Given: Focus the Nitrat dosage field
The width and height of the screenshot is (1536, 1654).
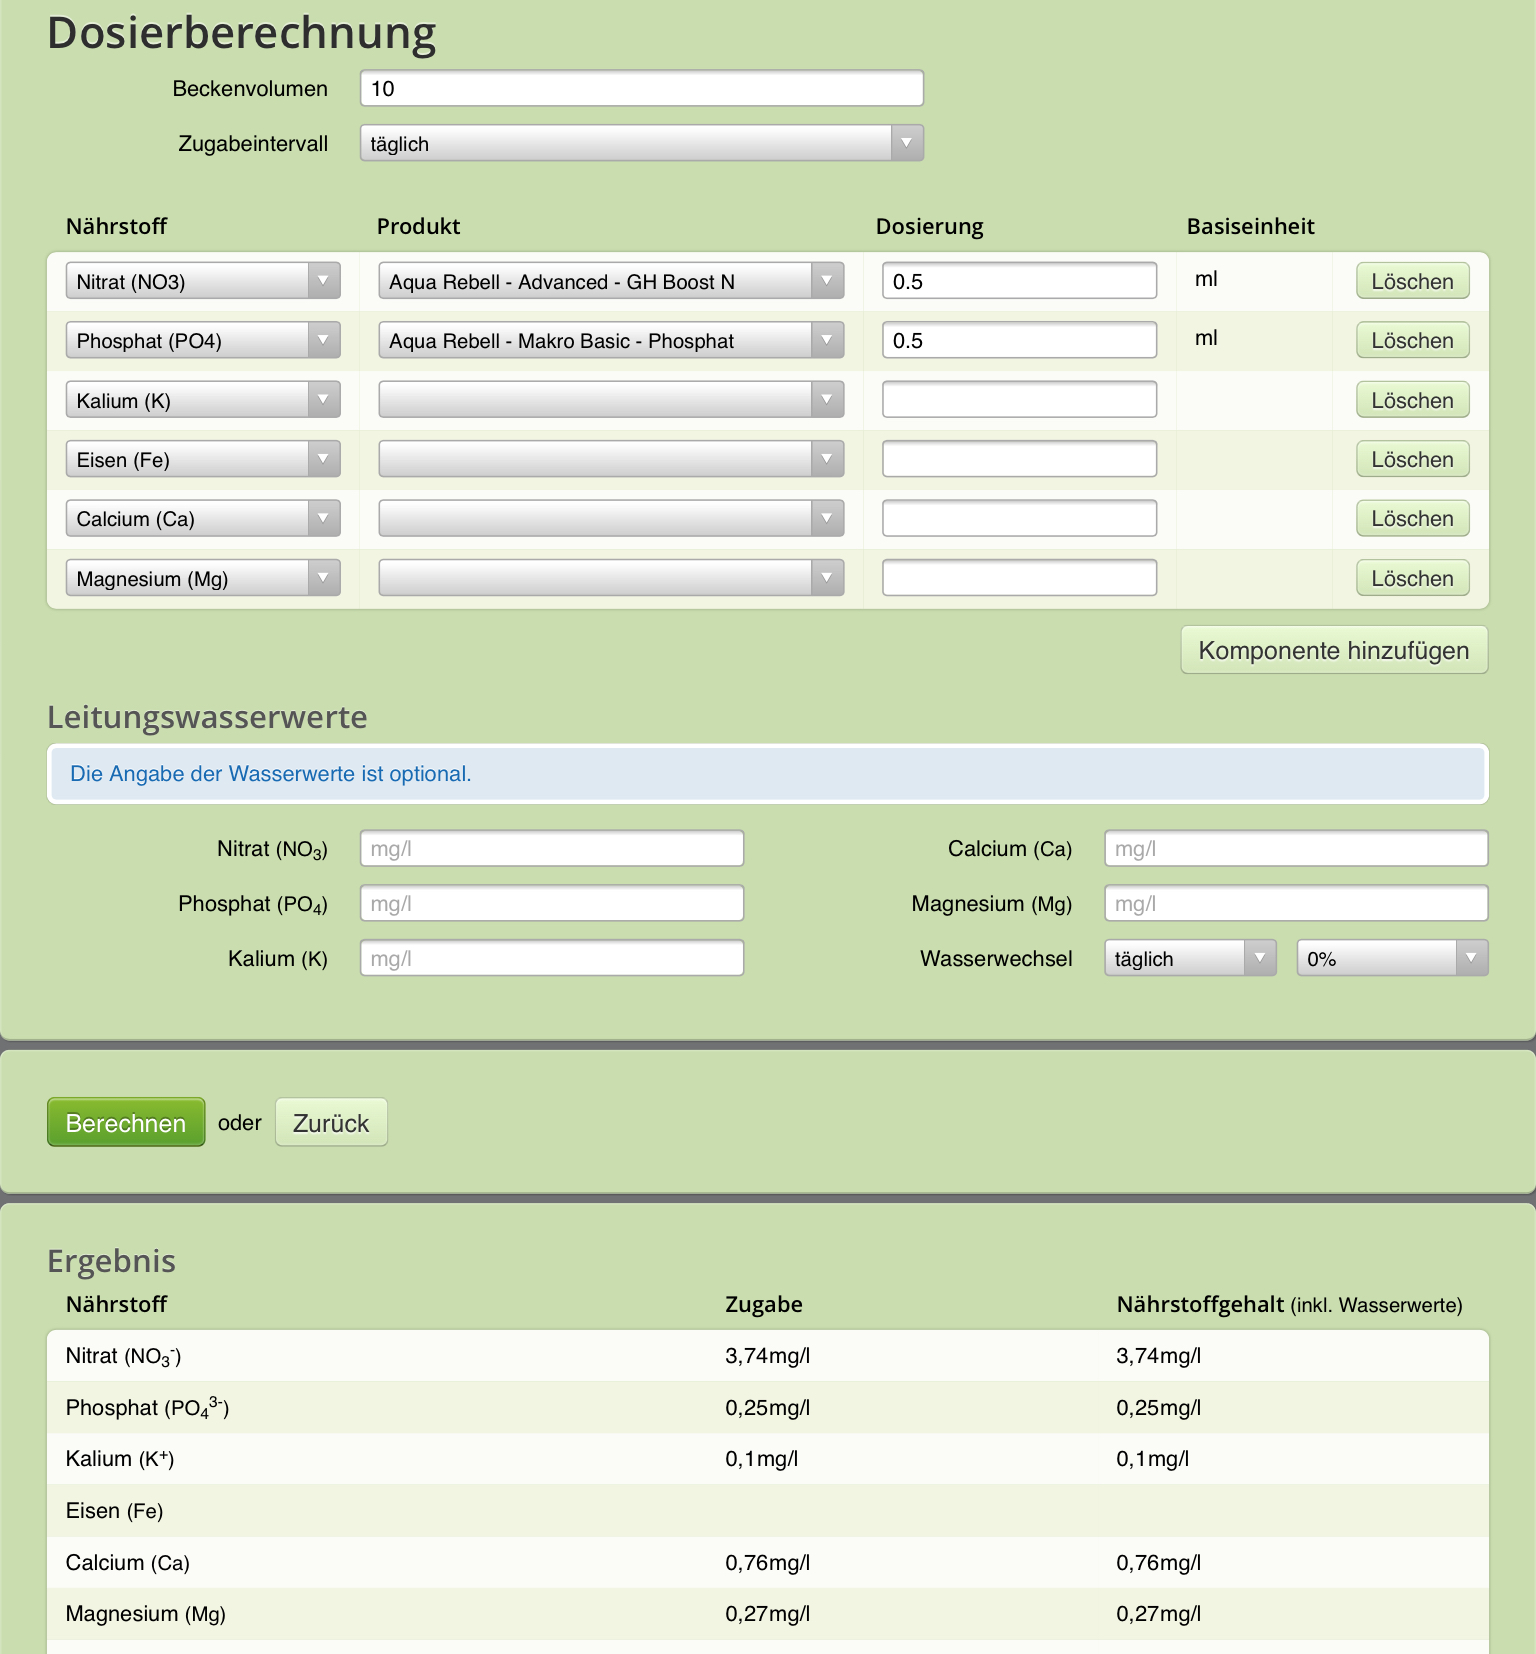Looking at the screenshot, I should click(x=1019, y=281).
